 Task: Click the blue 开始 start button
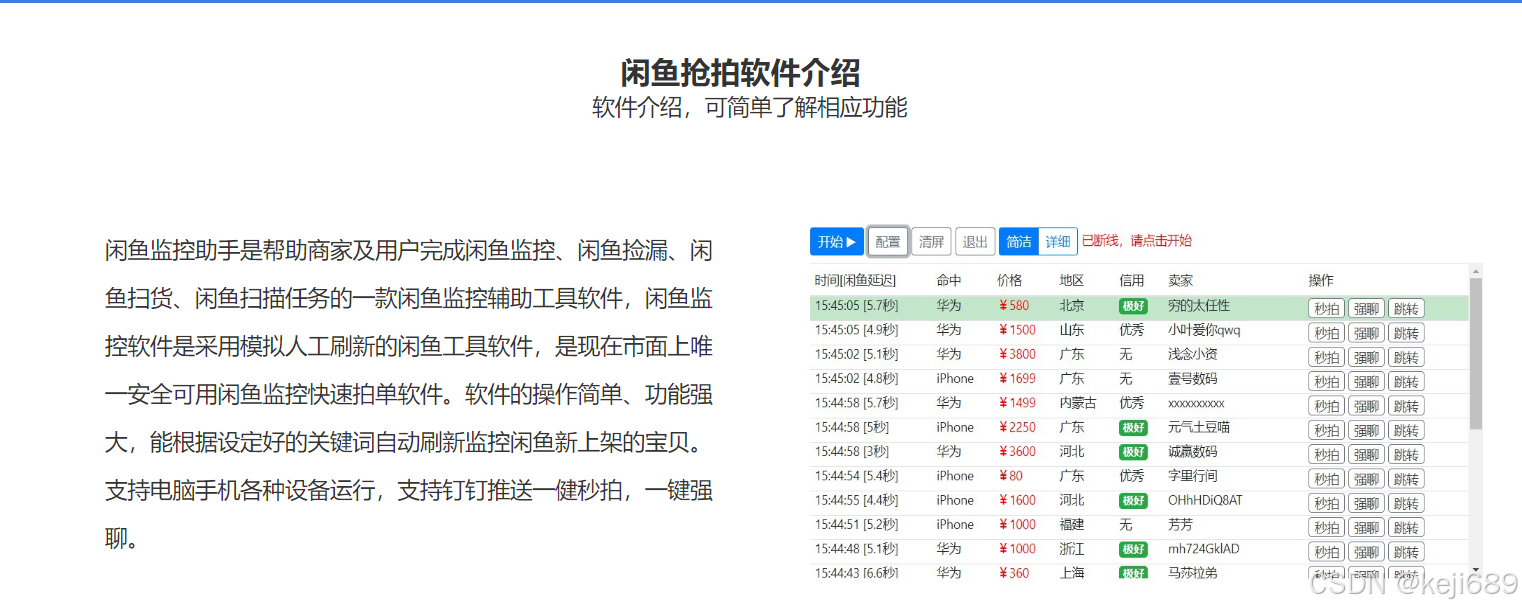837,241
